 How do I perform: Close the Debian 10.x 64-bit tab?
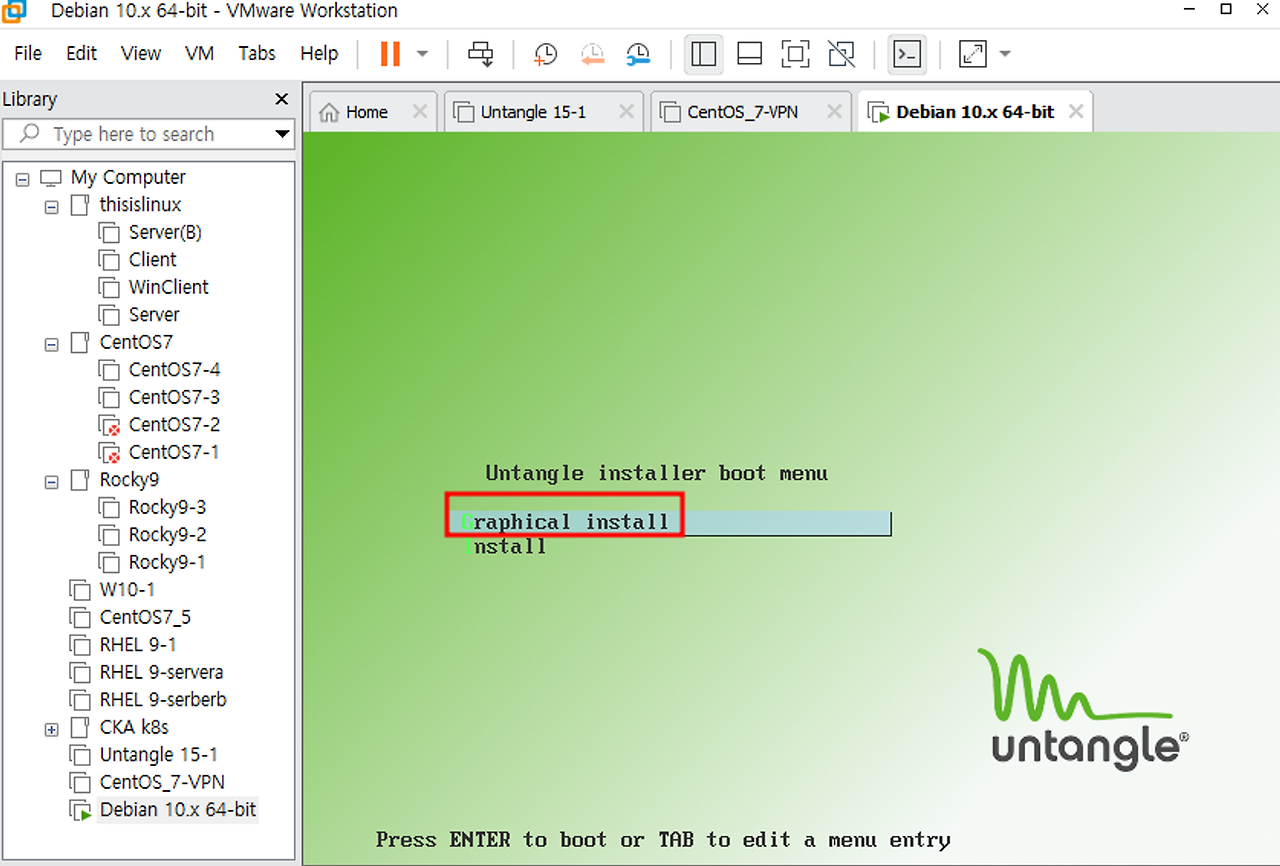click(x=1076, y=112)
